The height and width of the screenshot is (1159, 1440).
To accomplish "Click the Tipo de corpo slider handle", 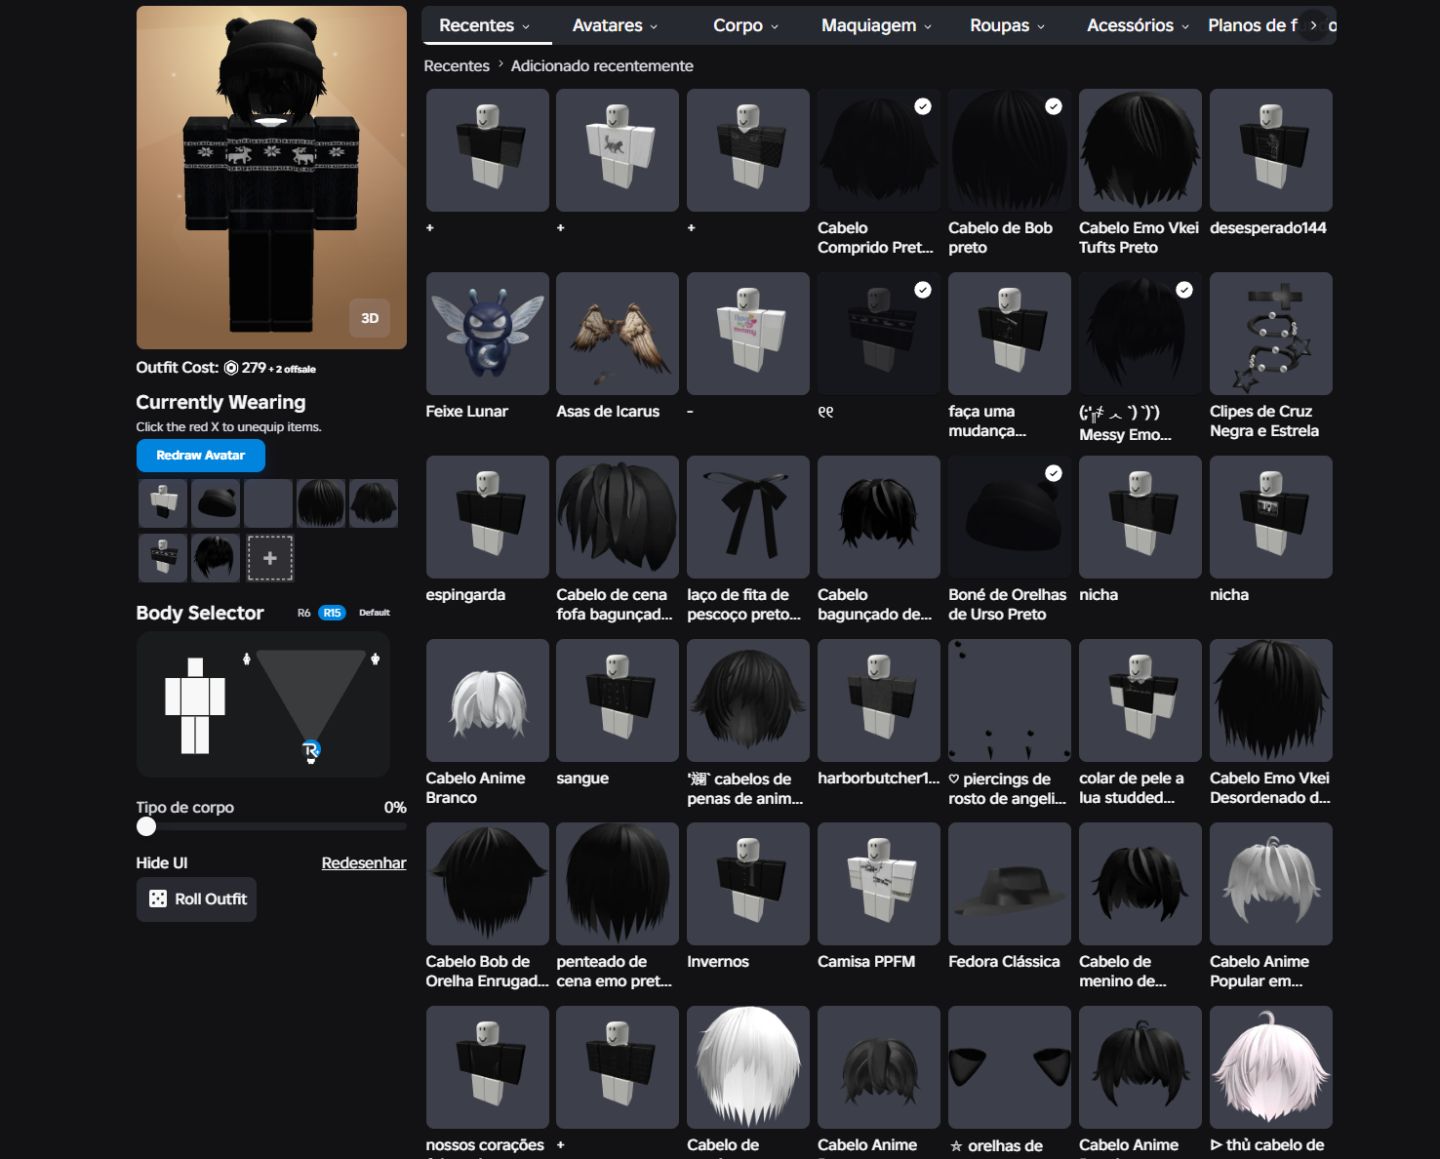I will (147, 826).
